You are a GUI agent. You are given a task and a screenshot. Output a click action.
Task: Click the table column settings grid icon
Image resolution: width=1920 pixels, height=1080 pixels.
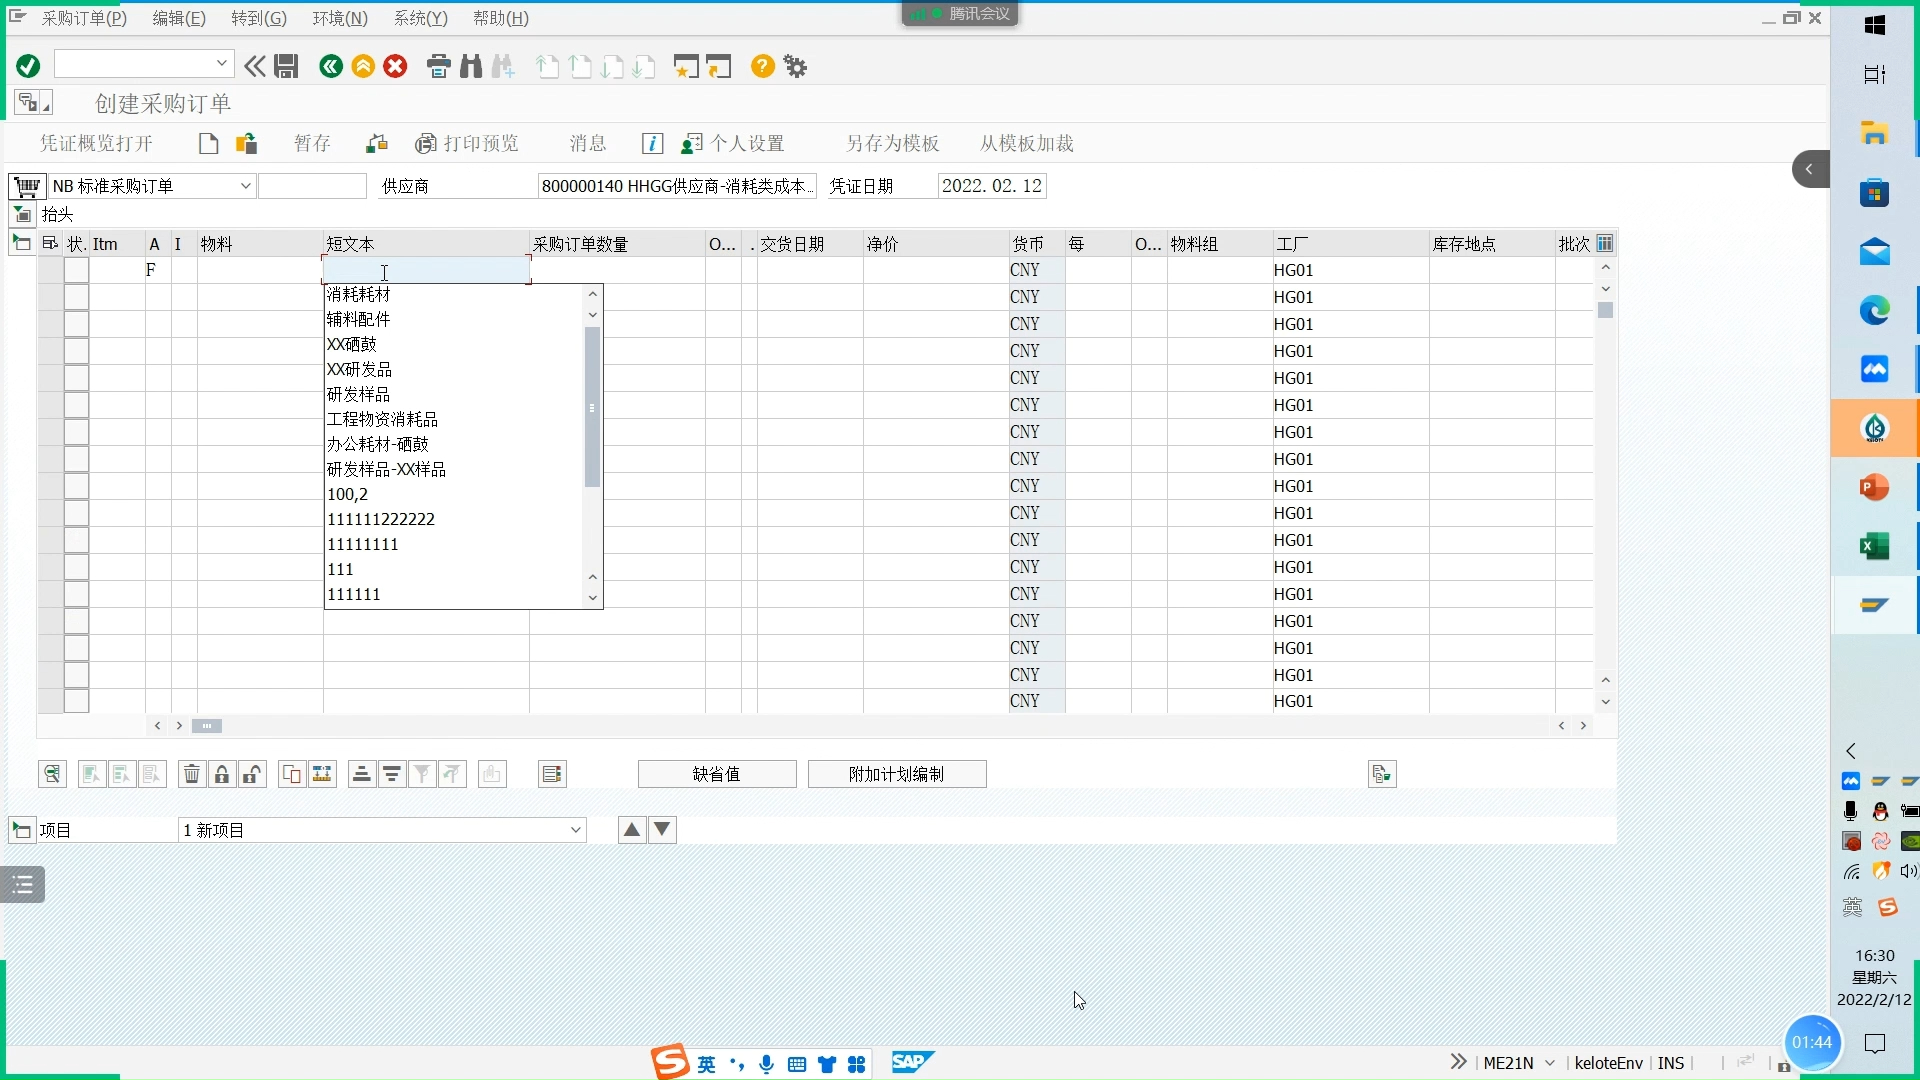click(1605, 243)
